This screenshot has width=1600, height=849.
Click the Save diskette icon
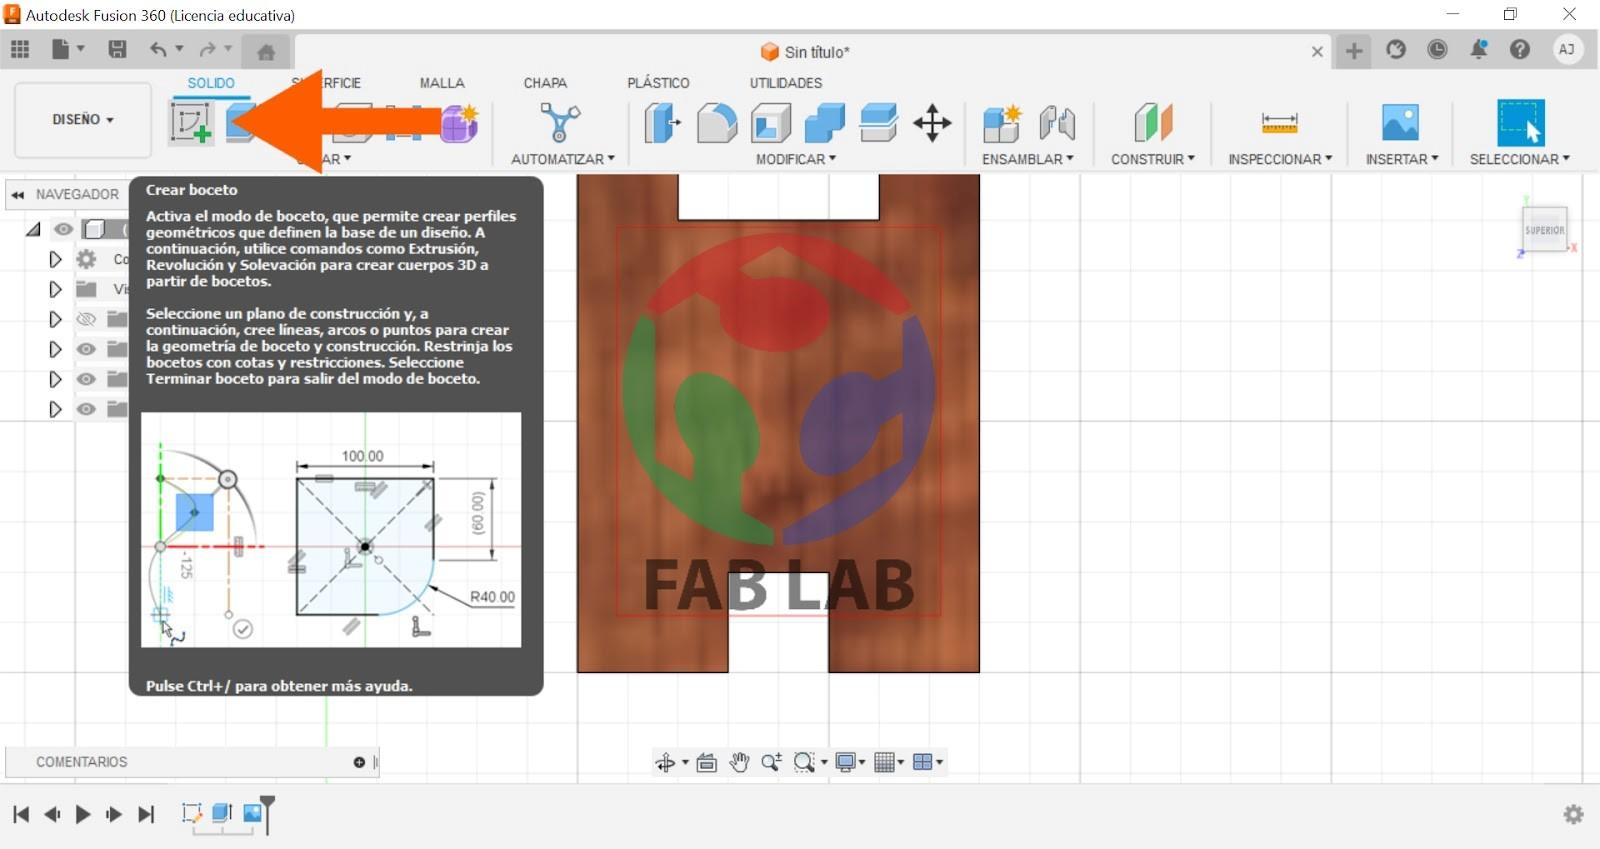coord(117,49)
